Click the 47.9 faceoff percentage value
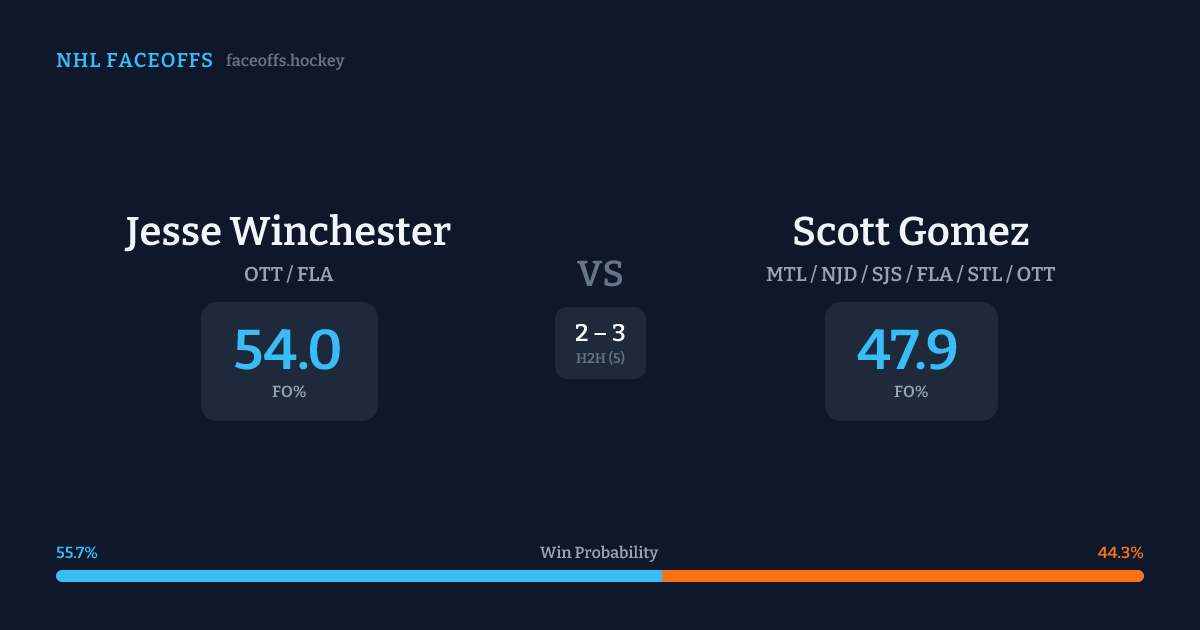The width and height of the screenshot is (1200, 630). coord(908,350)
